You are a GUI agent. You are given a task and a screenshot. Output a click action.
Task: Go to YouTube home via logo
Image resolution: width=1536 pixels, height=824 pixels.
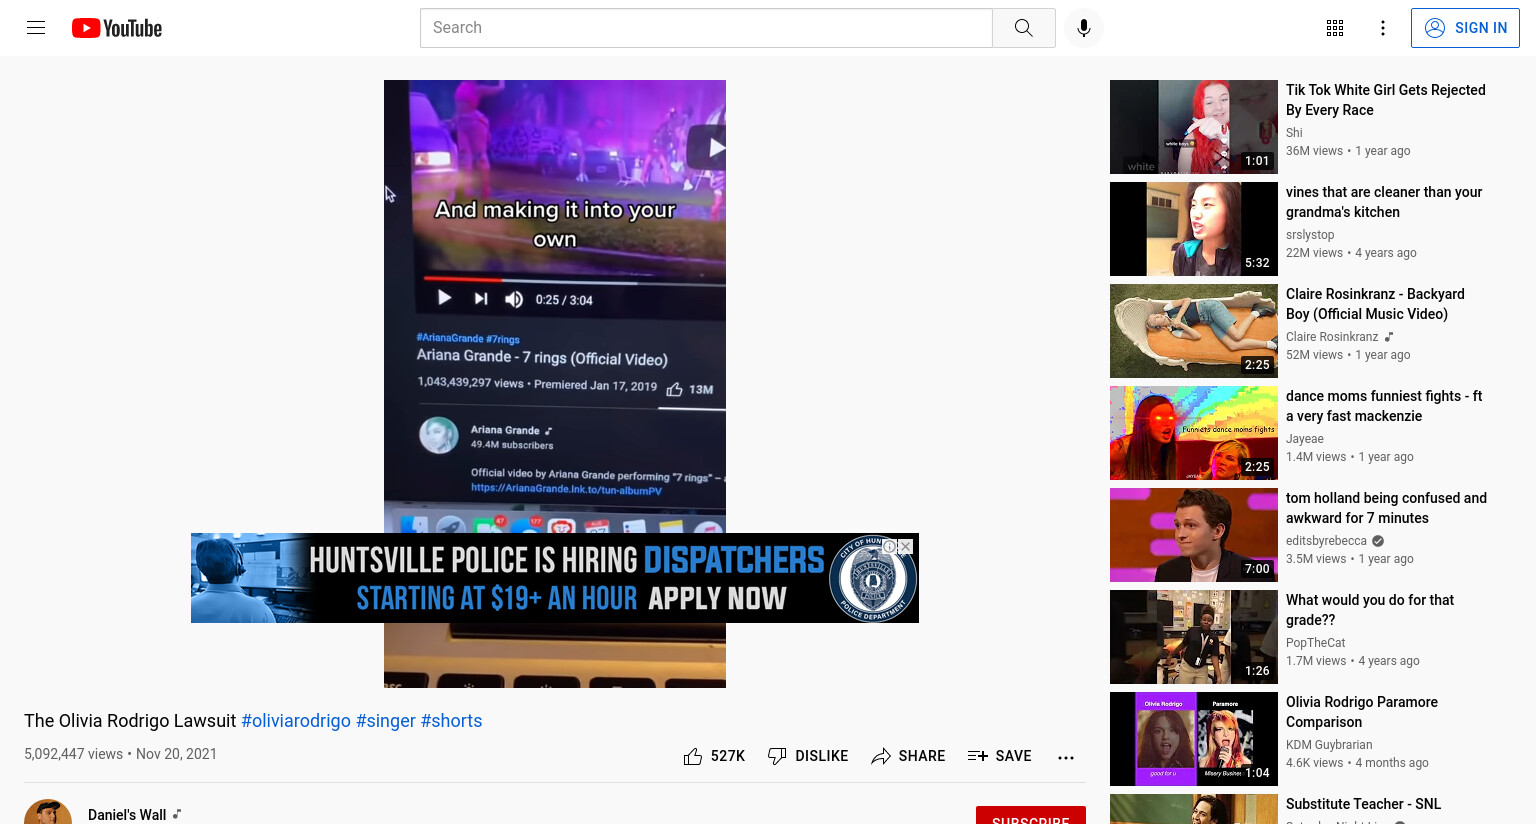pos(117,28)
